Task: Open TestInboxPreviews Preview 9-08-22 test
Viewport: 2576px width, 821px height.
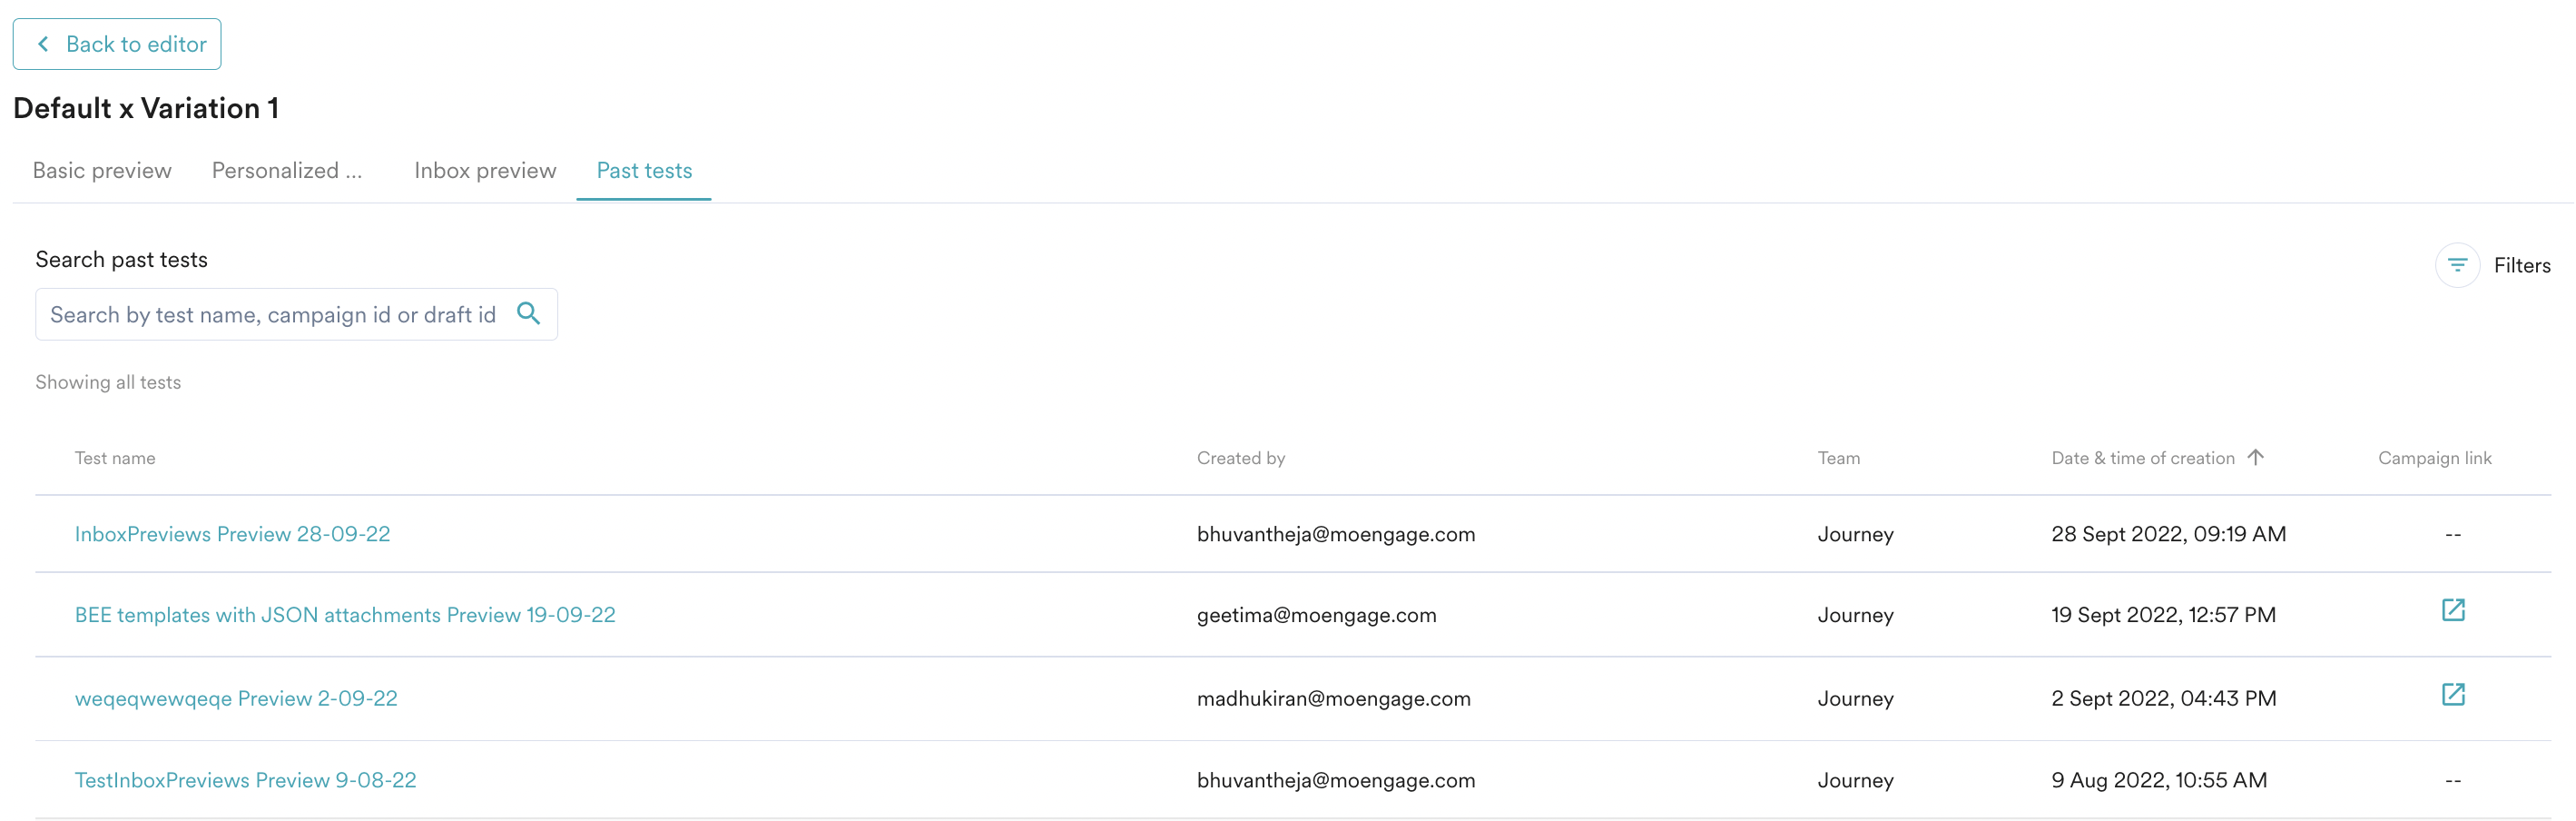Action: coord(245,780)
